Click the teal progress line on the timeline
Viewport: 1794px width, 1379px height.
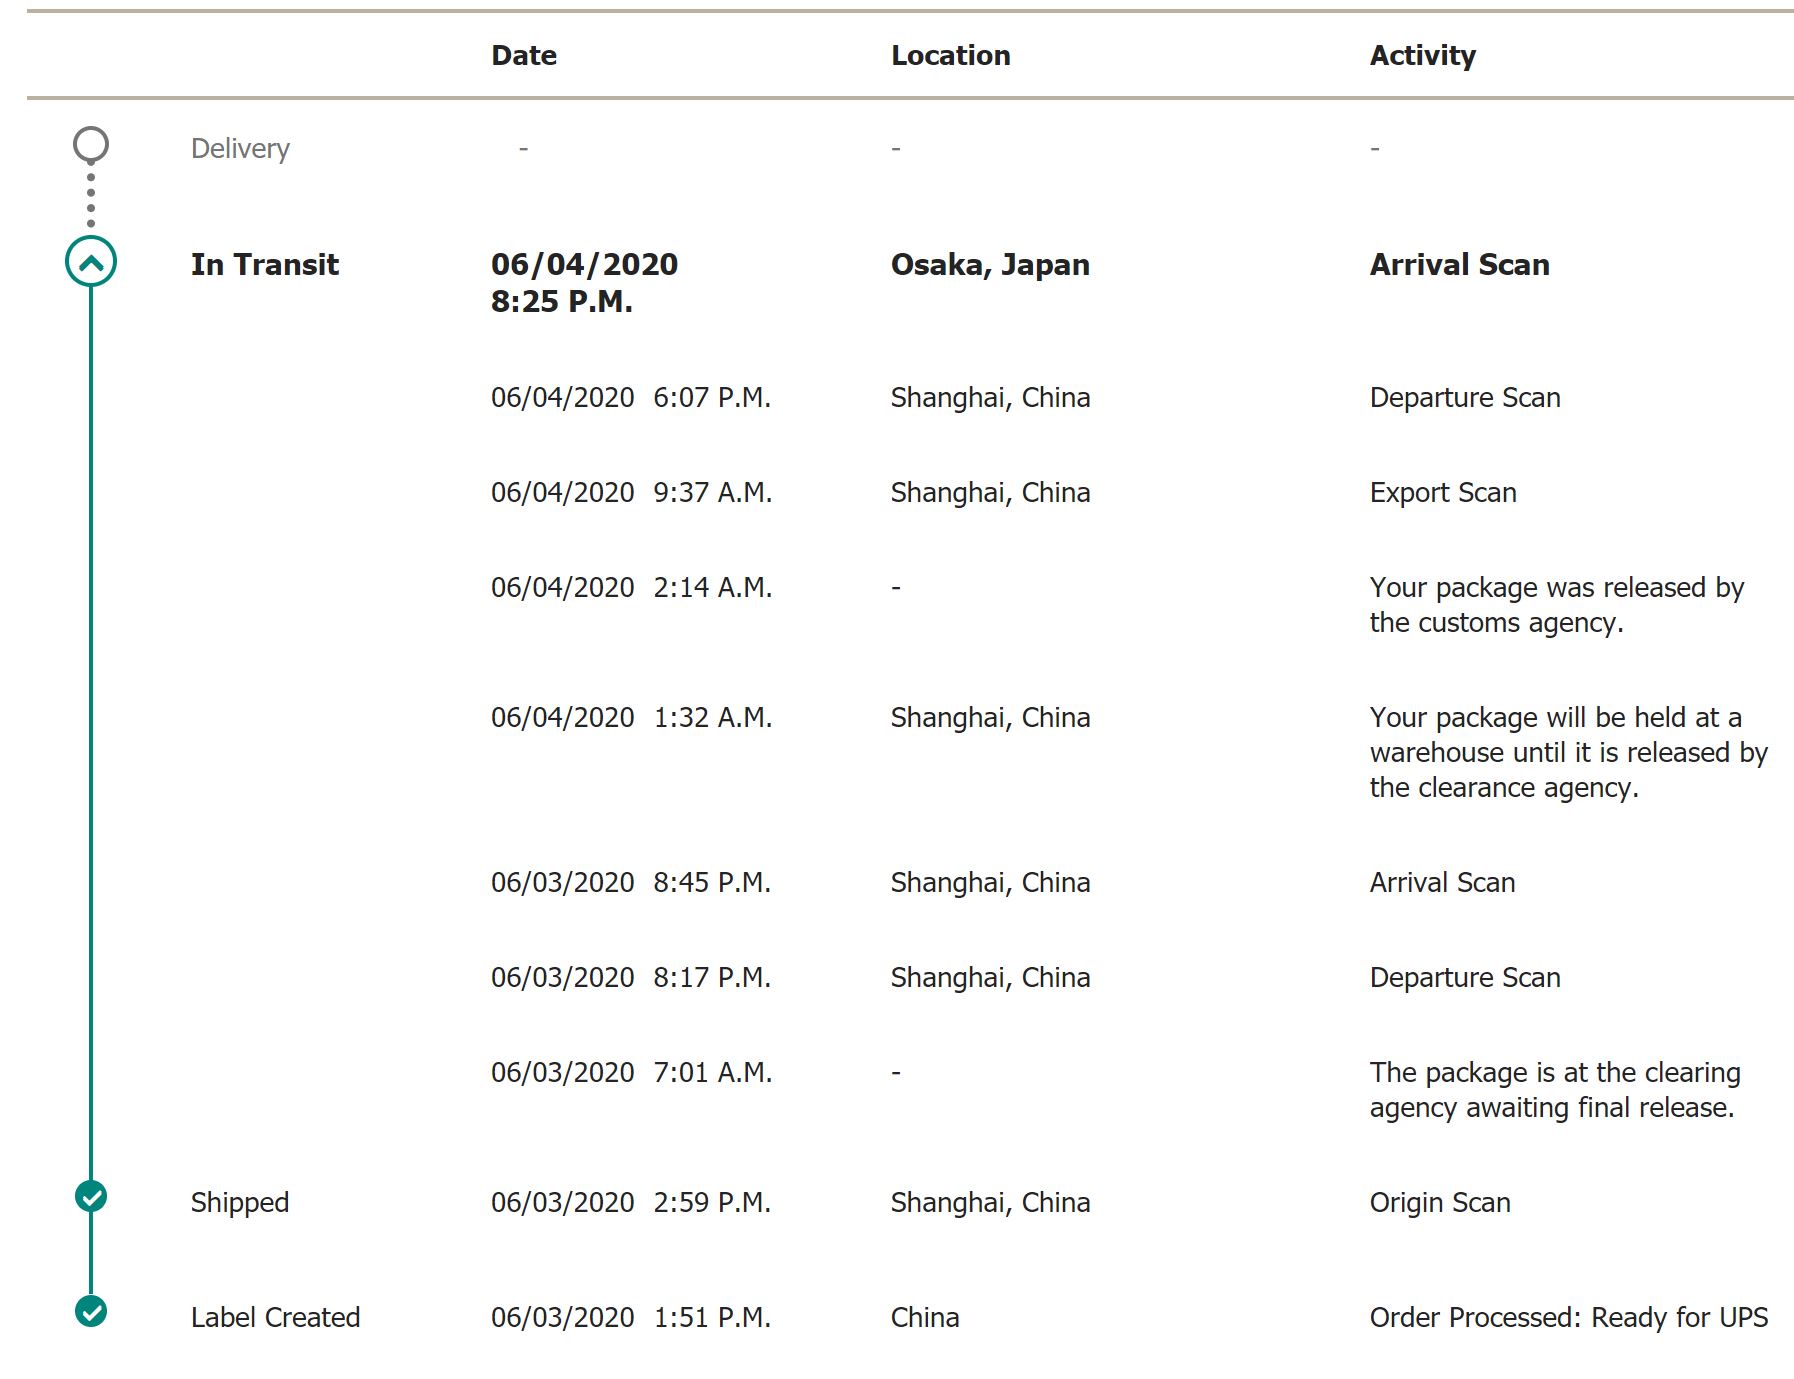coord(91,700)
